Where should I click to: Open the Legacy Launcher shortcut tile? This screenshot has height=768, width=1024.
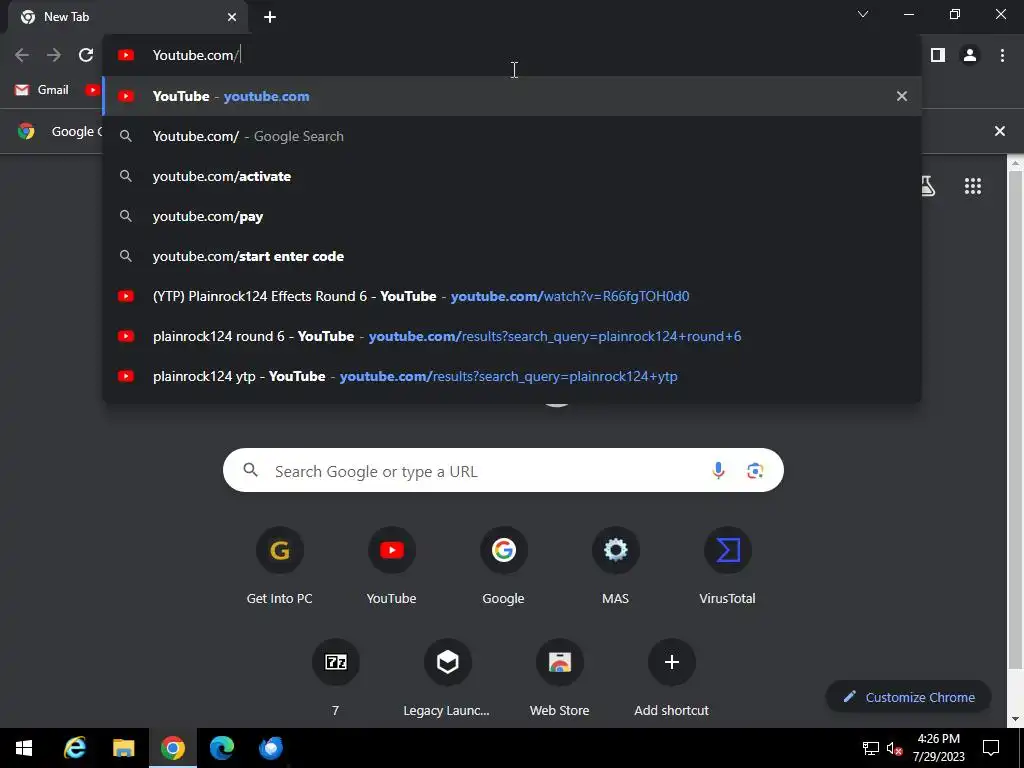(x=447, y=679)
